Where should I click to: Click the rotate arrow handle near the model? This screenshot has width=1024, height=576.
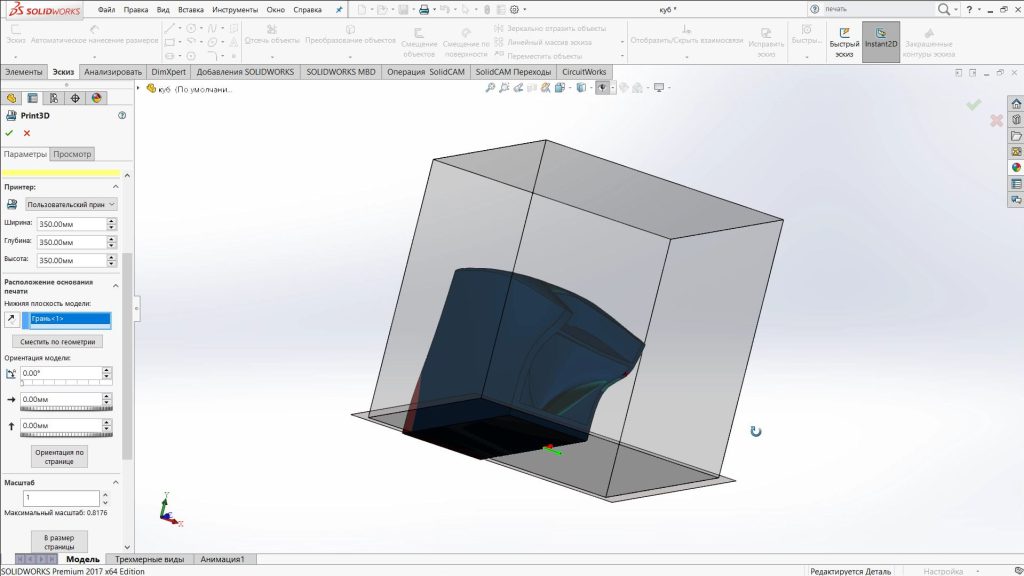tap(756, 431)
